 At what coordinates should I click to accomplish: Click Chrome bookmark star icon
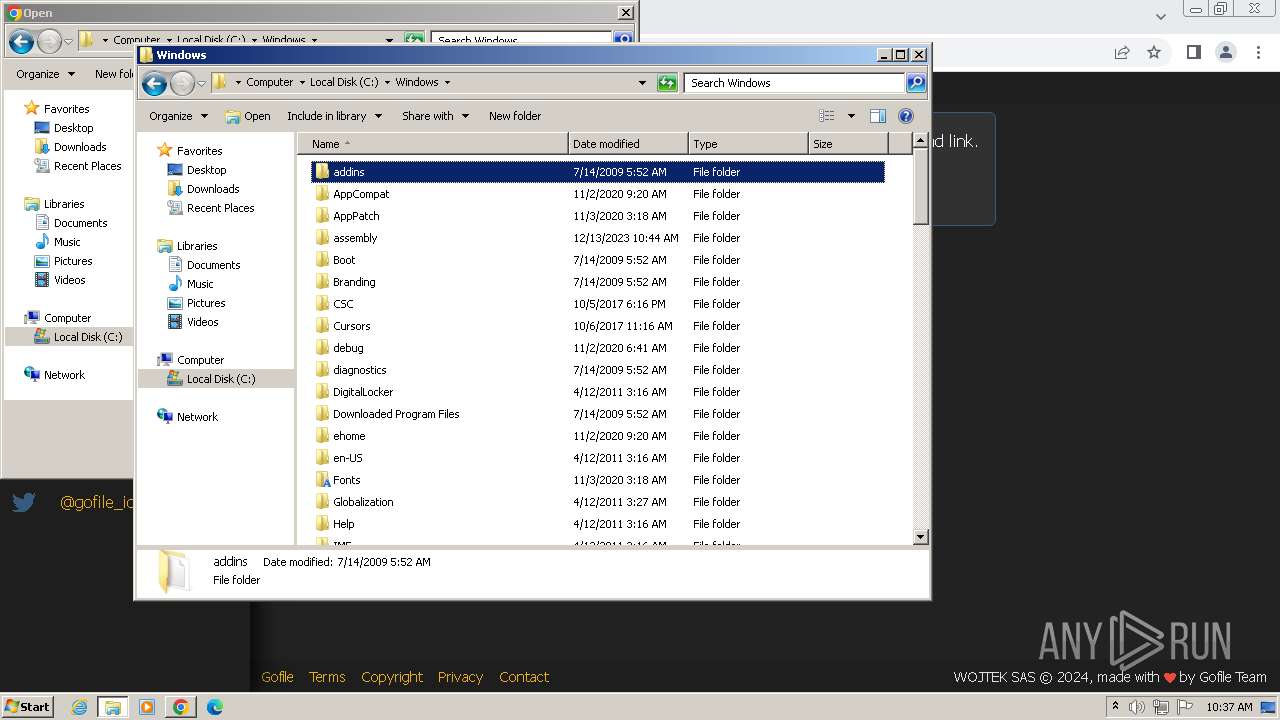(x=1154, y=52)
